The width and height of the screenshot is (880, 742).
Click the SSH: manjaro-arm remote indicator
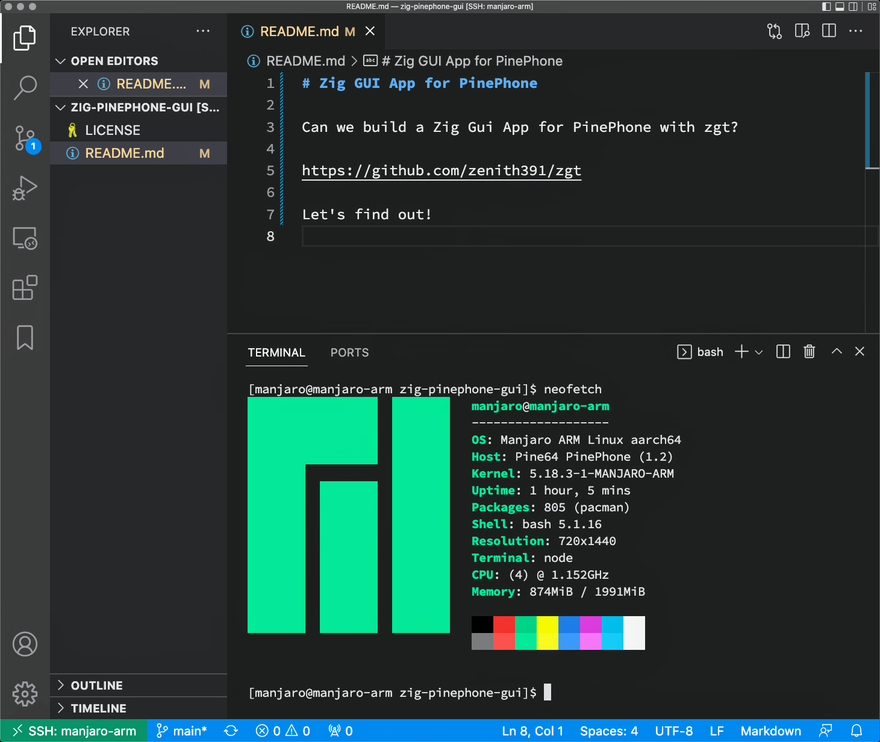tap(74, 731)
